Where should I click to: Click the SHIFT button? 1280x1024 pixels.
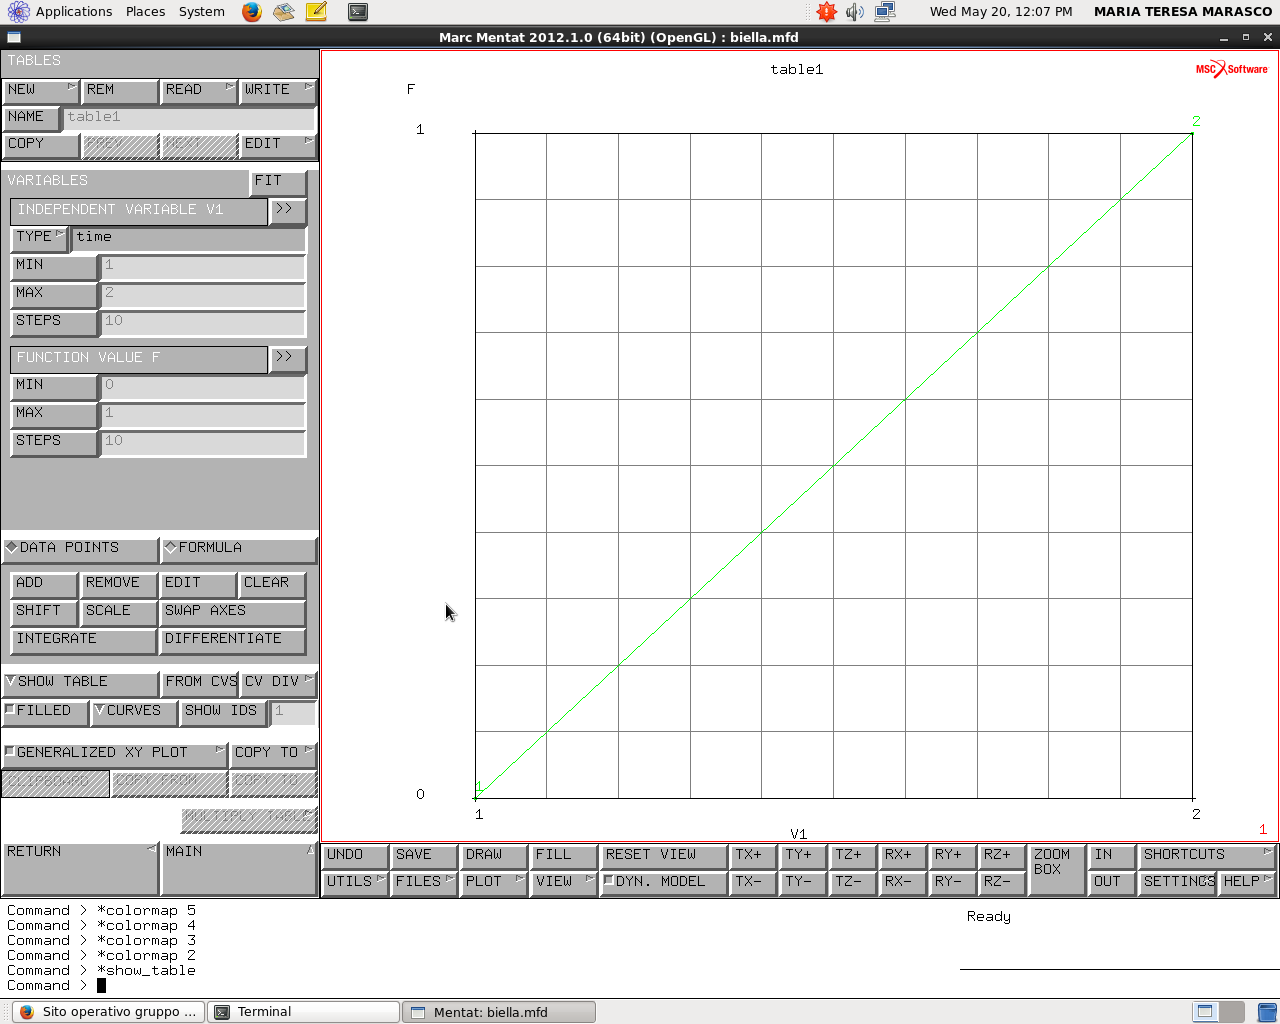coord(44,612)
